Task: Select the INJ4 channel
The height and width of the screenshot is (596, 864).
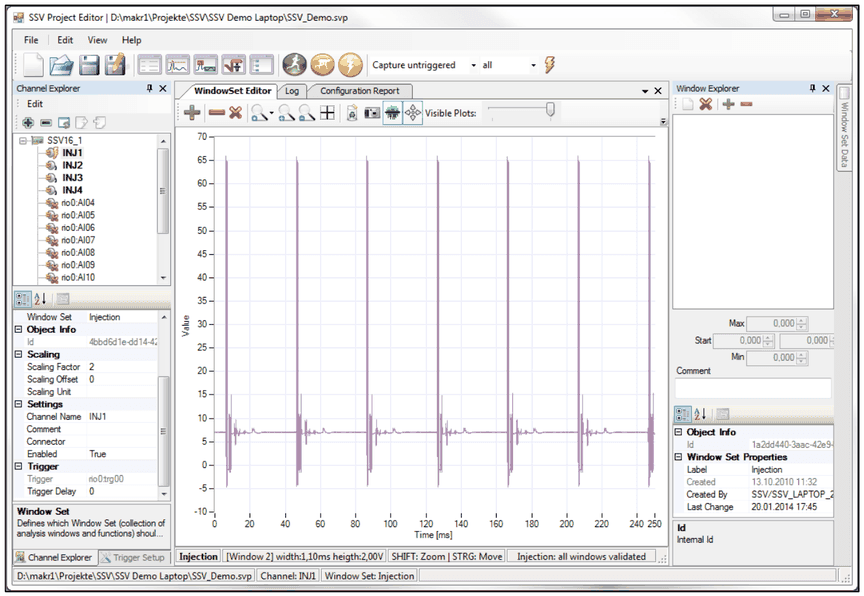Action: [72, 190]
